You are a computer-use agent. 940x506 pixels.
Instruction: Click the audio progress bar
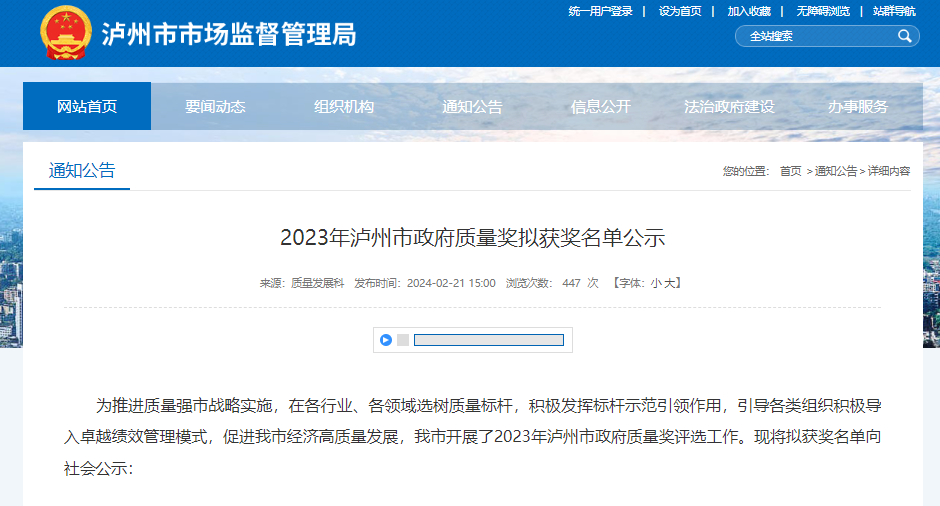[489, 340]
